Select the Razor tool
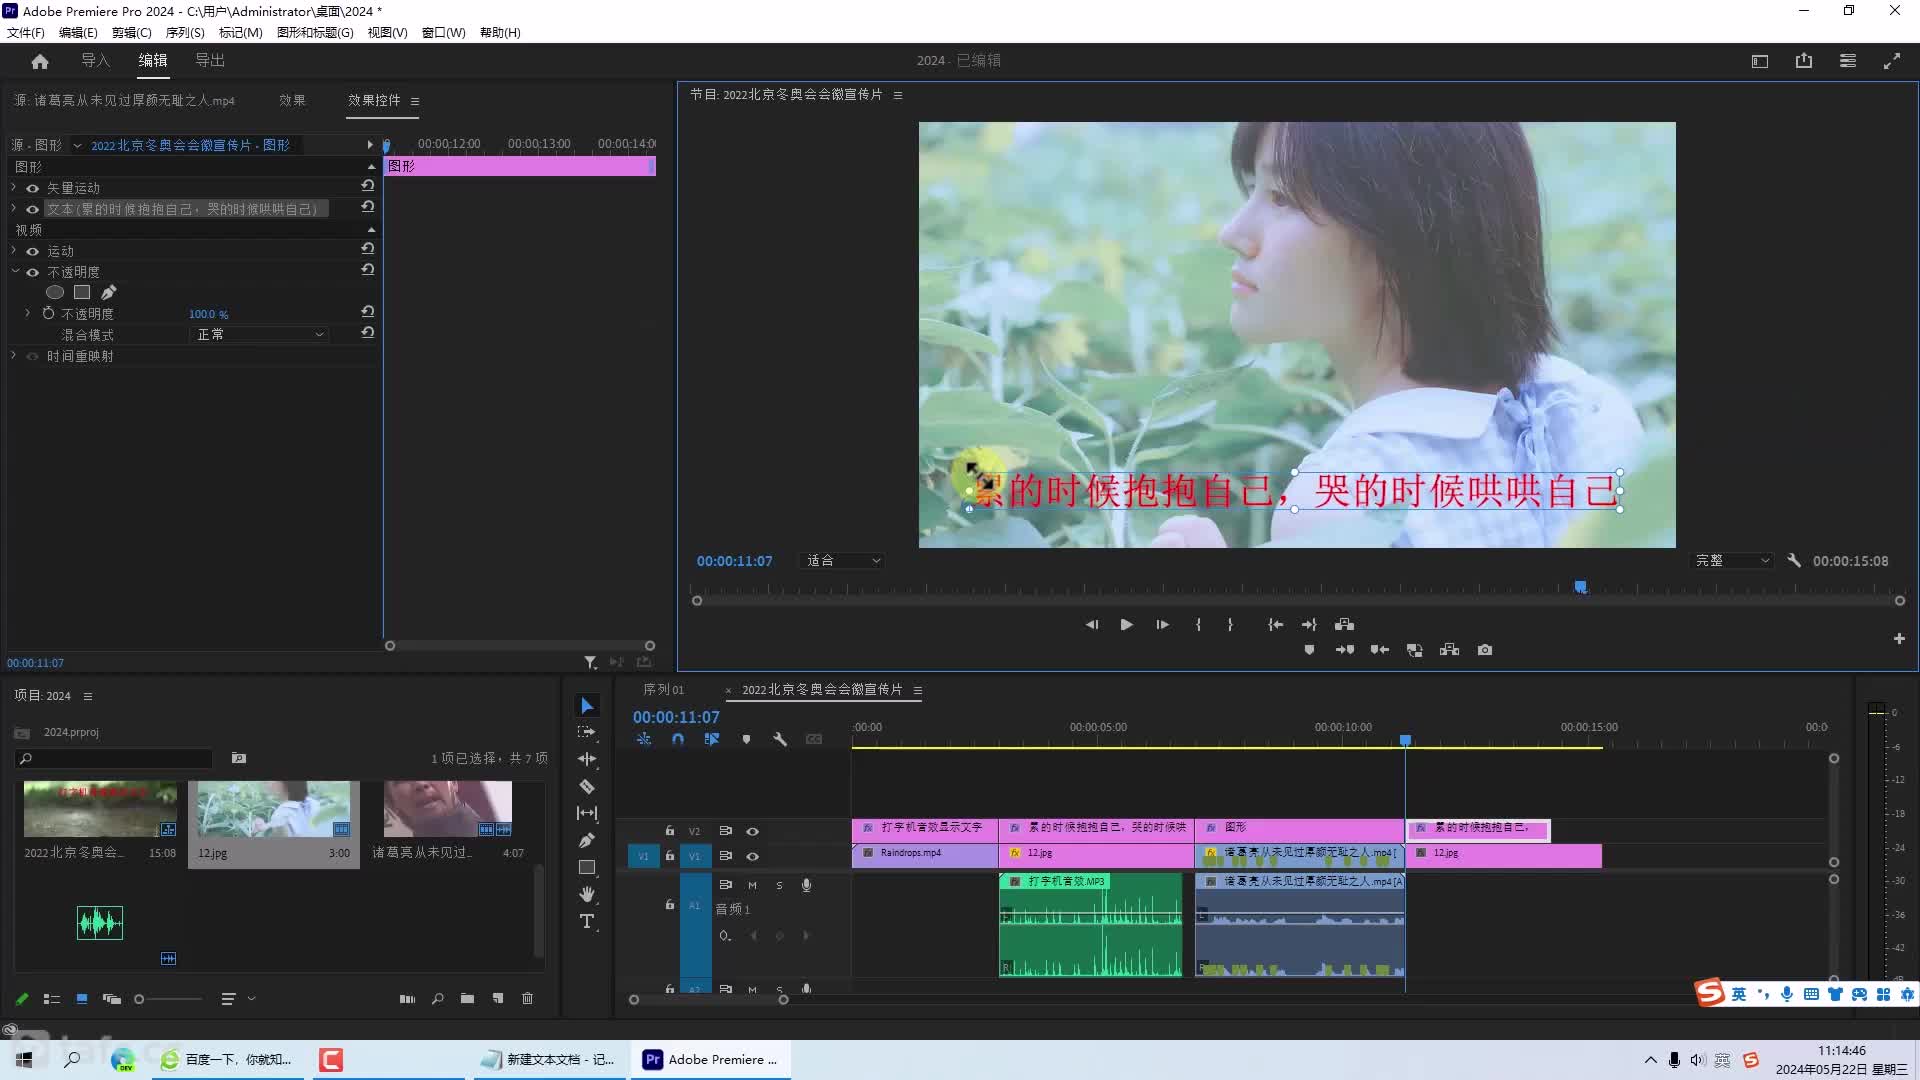The height and width of the screenshot is (1080, 1920). pyautogui.click(x=587, y=786)
